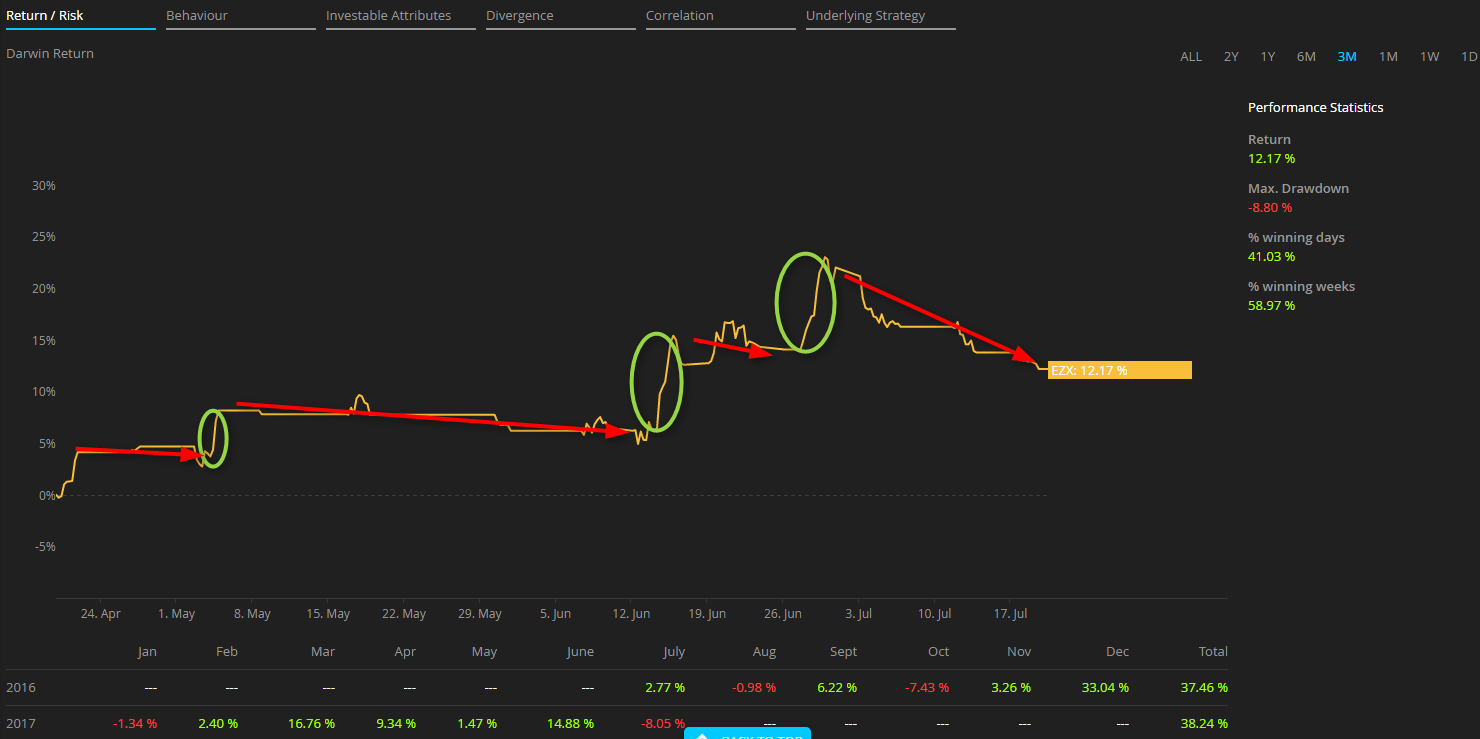Click the Jan column header

point(147,651)
